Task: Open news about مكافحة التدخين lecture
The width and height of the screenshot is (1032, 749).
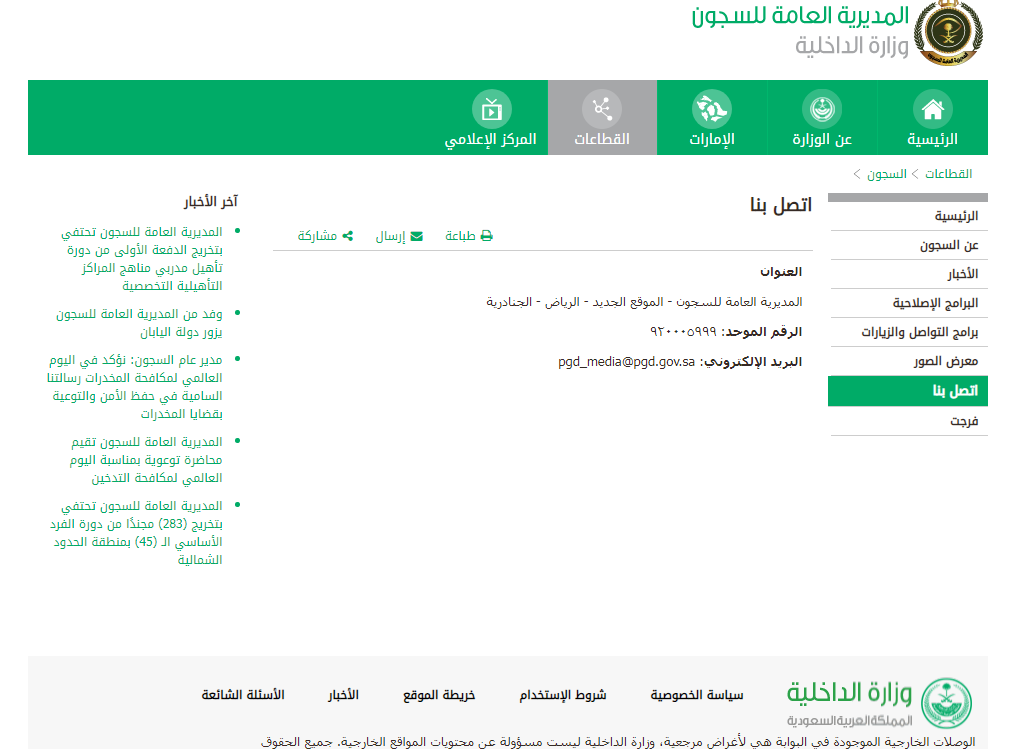Action: pos(145,459)
